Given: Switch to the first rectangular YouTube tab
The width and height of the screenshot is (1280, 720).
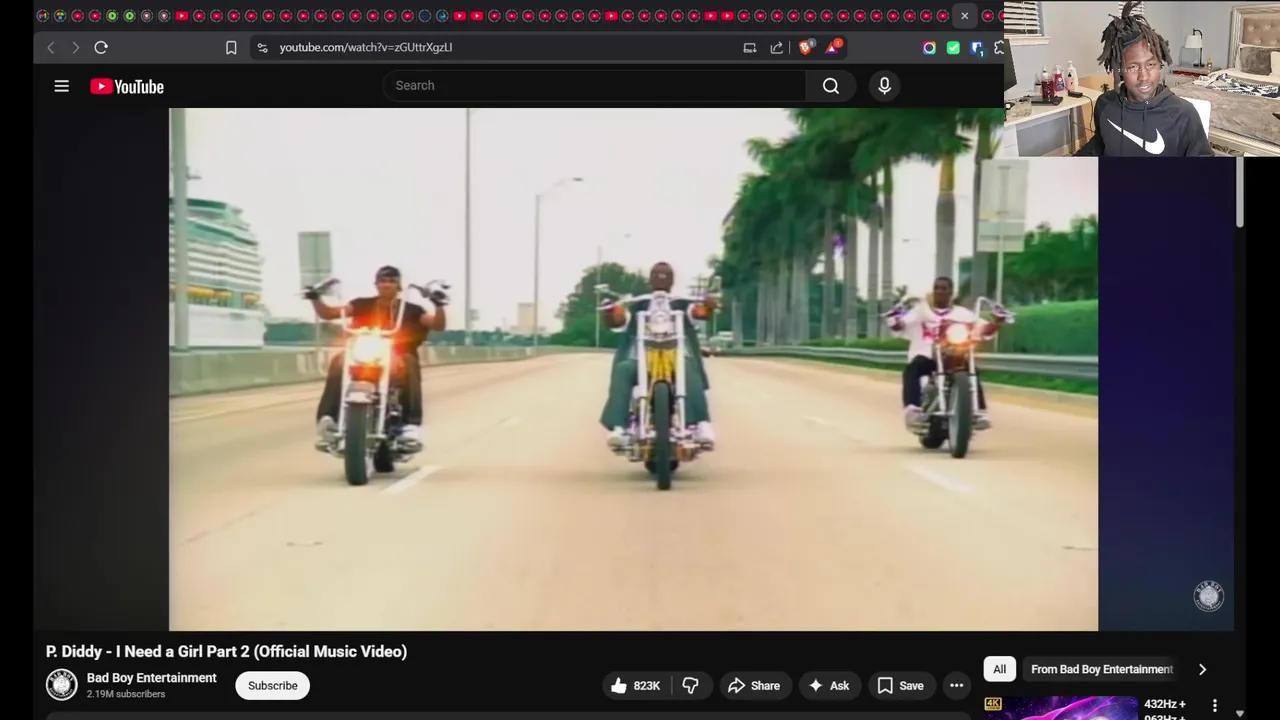Looking at the screenshot, I should coord(181,16).
